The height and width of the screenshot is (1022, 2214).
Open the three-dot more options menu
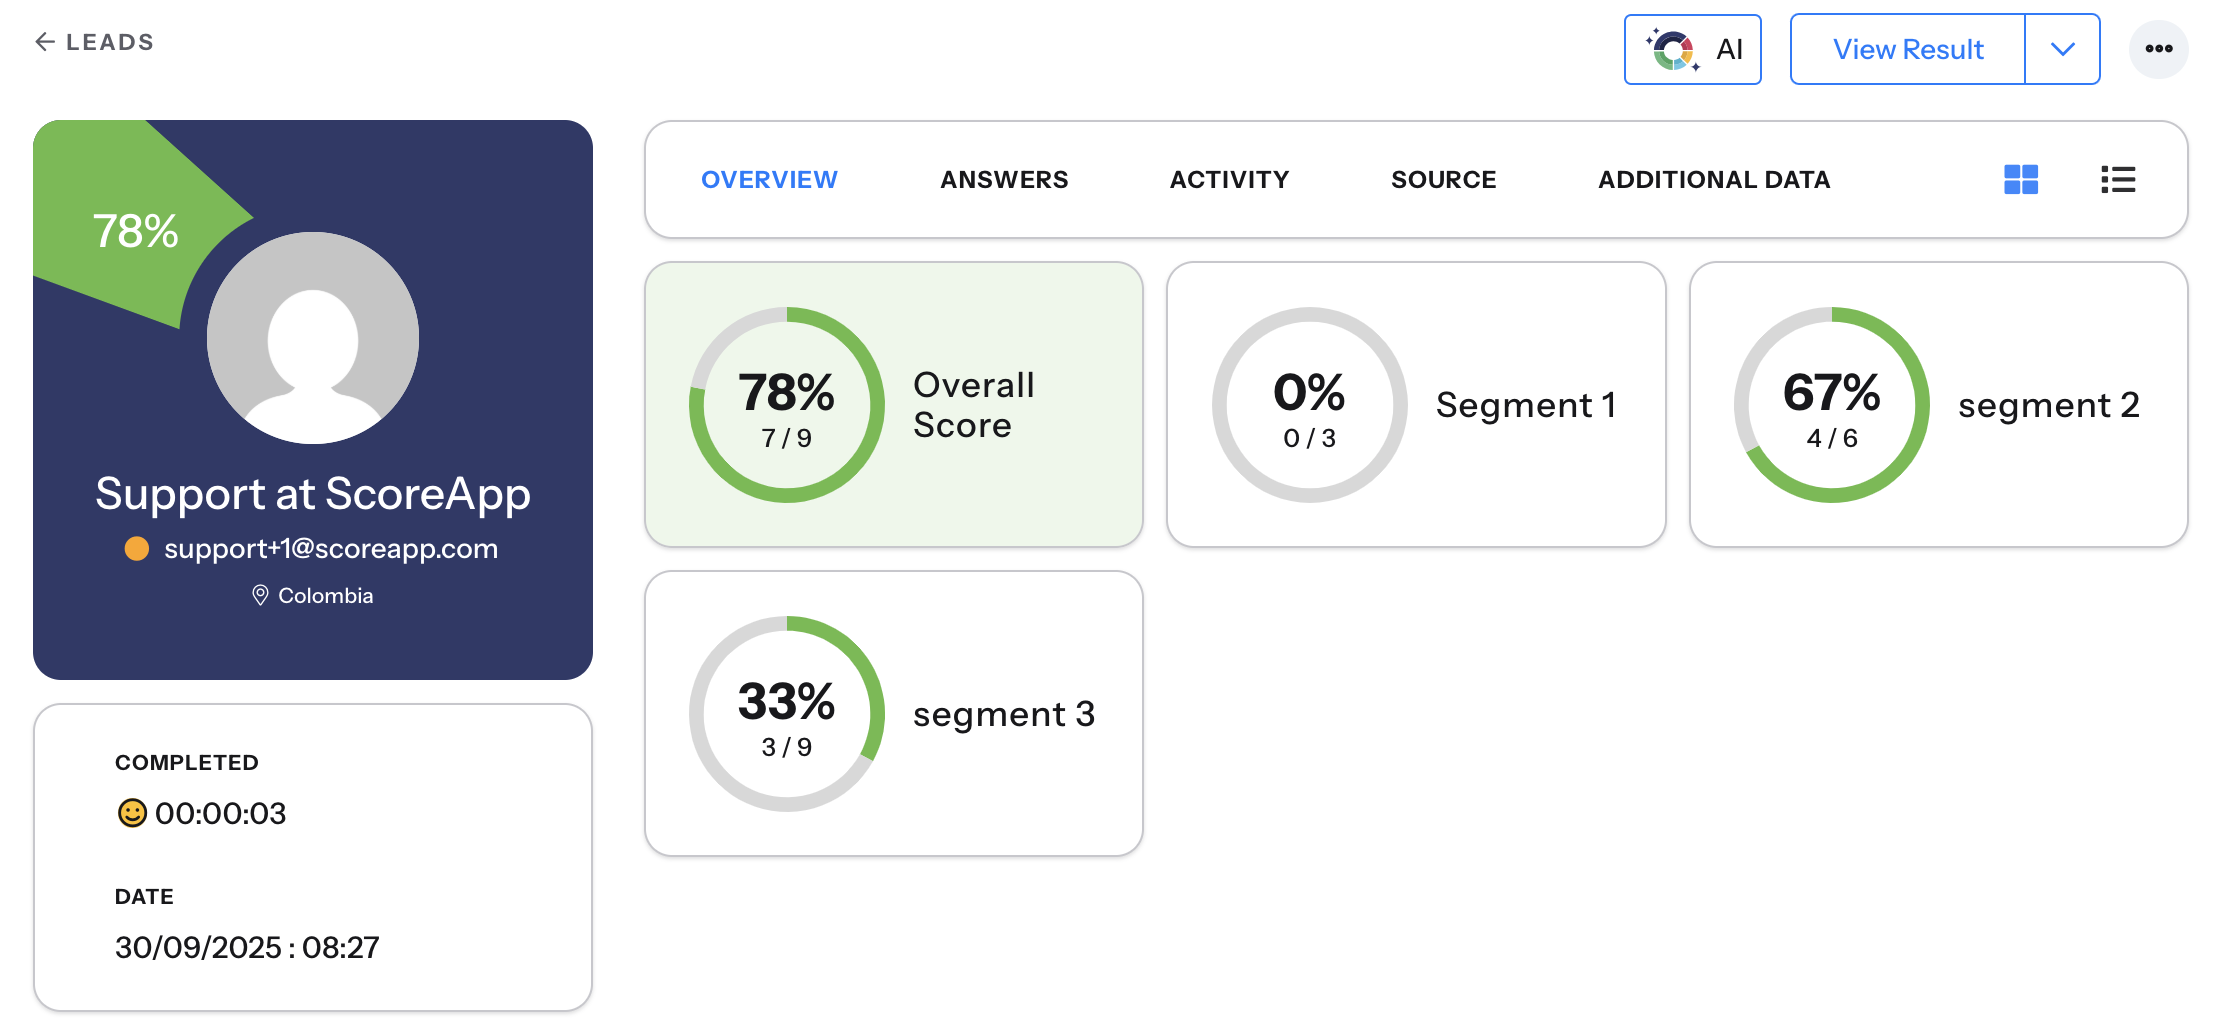click(2158, 49)
